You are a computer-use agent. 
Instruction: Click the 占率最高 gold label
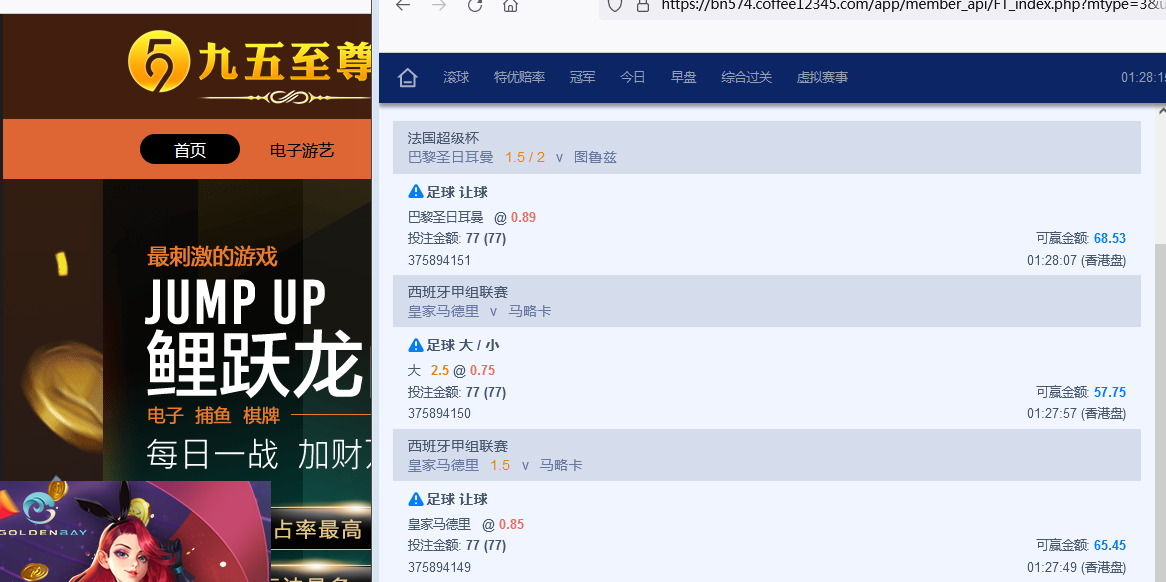click(318, 529)
